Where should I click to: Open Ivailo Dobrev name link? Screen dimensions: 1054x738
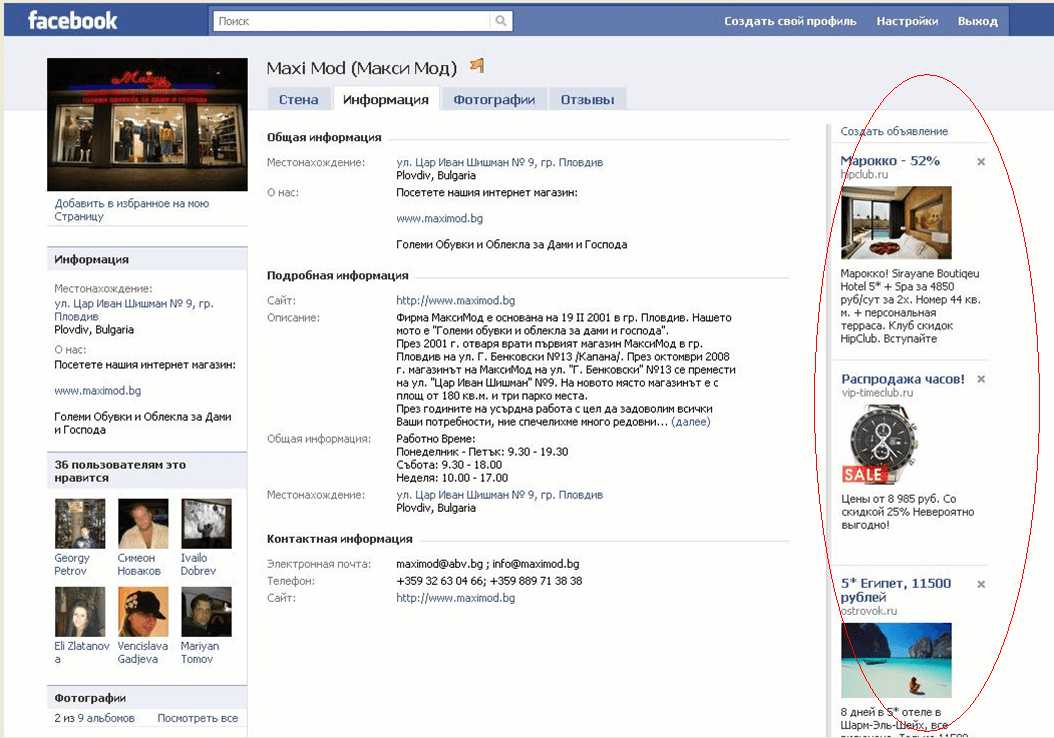click(x=198, y=565)
